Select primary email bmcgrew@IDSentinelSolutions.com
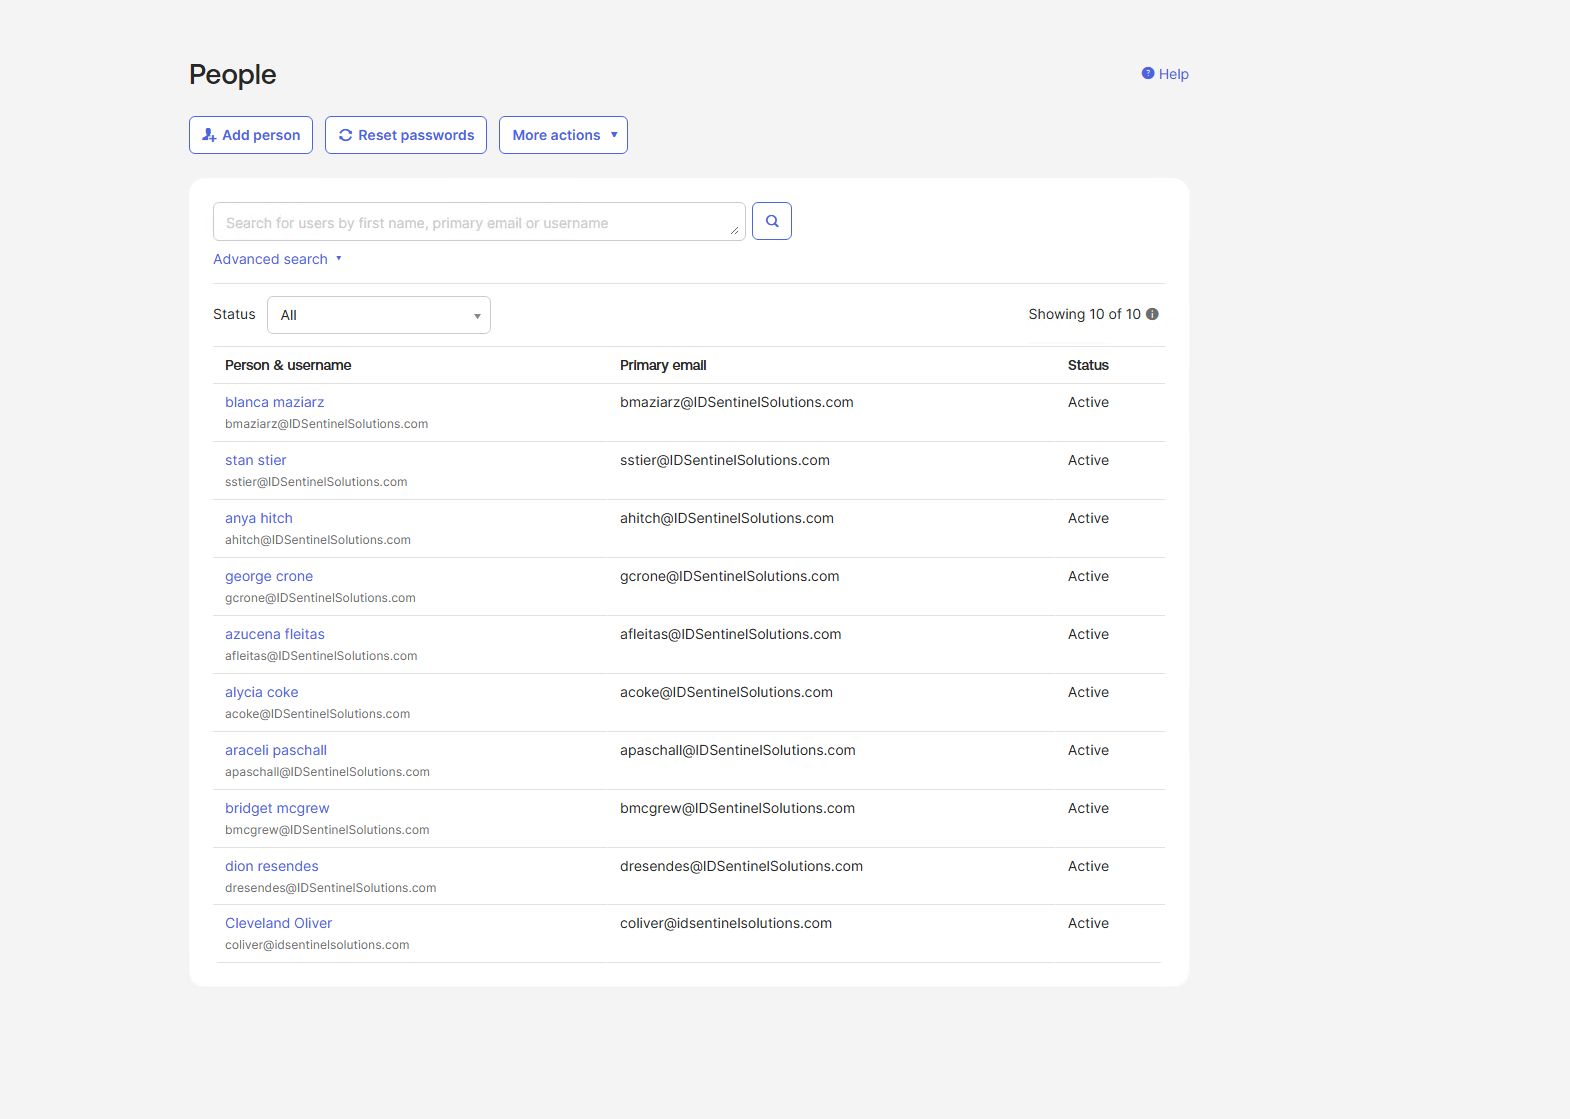Screen dimensions: 1570x1119 [x=737, y=808]
